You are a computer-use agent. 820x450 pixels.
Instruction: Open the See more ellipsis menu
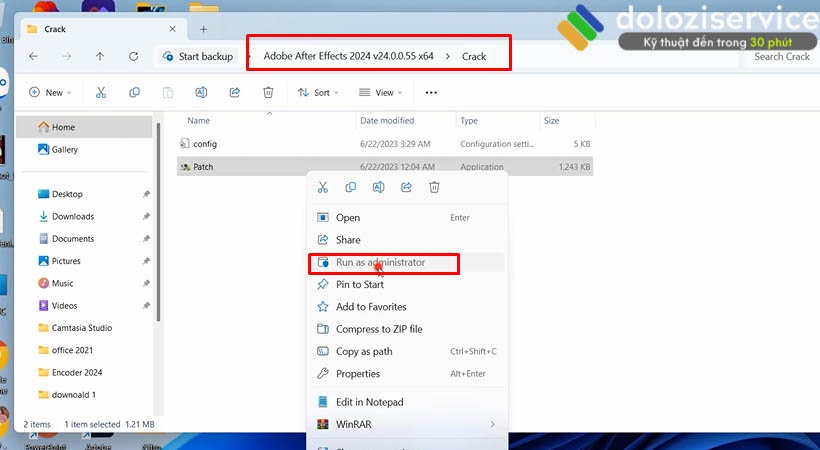431,93
